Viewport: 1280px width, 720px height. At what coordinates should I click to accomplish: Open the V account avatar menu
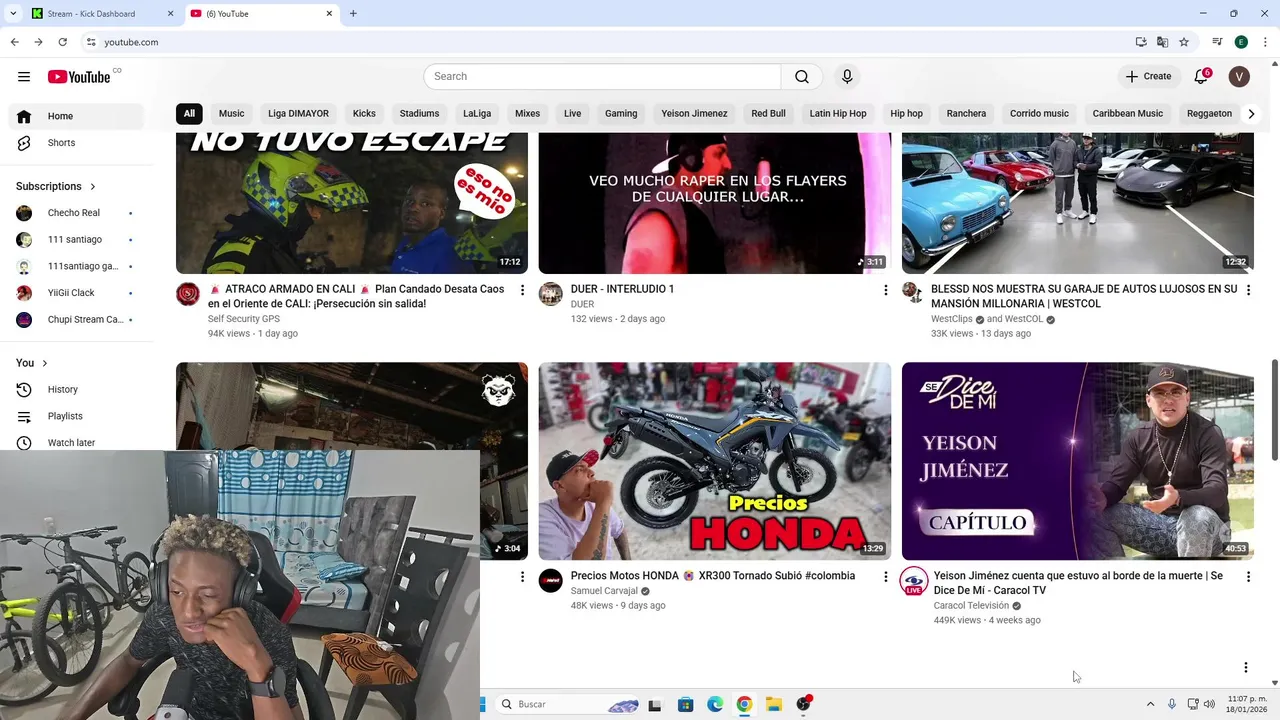tap(1239, 76)
